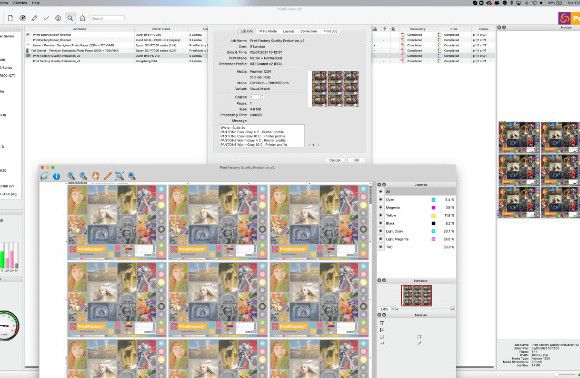Click the PrintFactory logo at top right
Image resolution: width=580 pixels, height=378 pixels.
coord(569,18)
